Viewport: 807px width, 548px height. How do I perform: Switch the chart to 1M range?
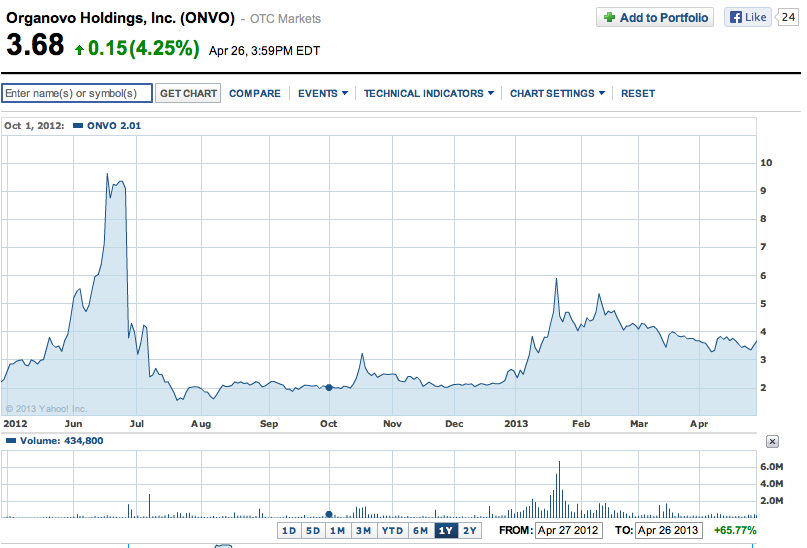pos(338,531)
